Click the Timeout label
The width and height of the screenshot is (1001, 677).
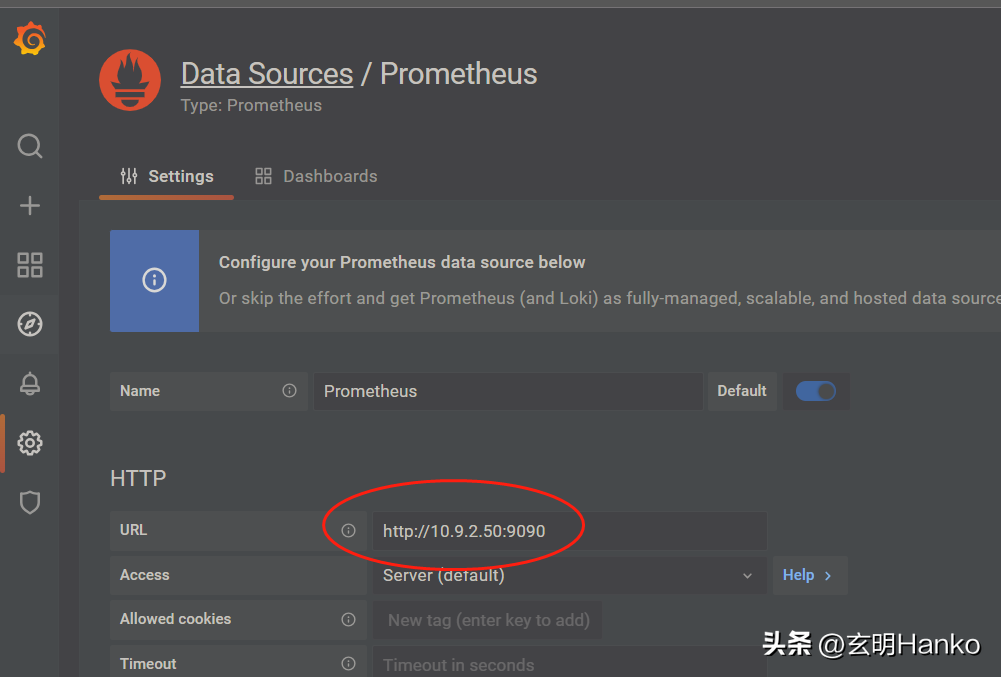tap(148, 664)
